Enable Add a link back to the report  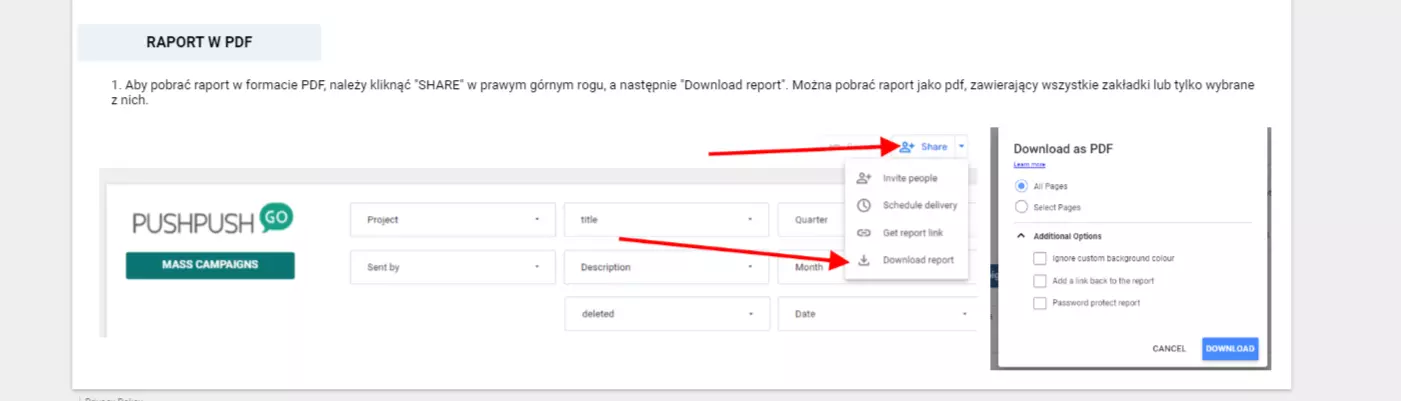click(1040, 281)
